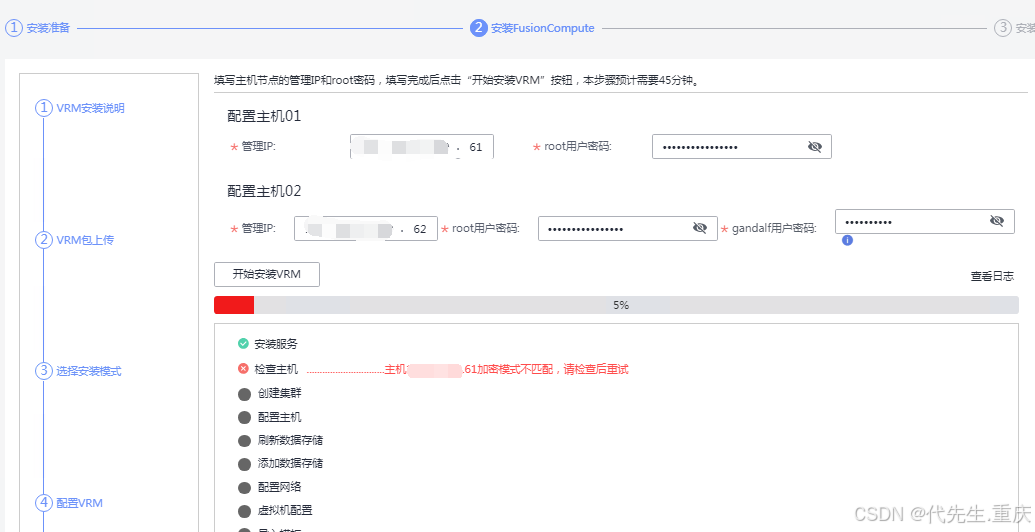Open the 查看日志 link
This screenshot has width=1035, height=532.
[992, 276]
